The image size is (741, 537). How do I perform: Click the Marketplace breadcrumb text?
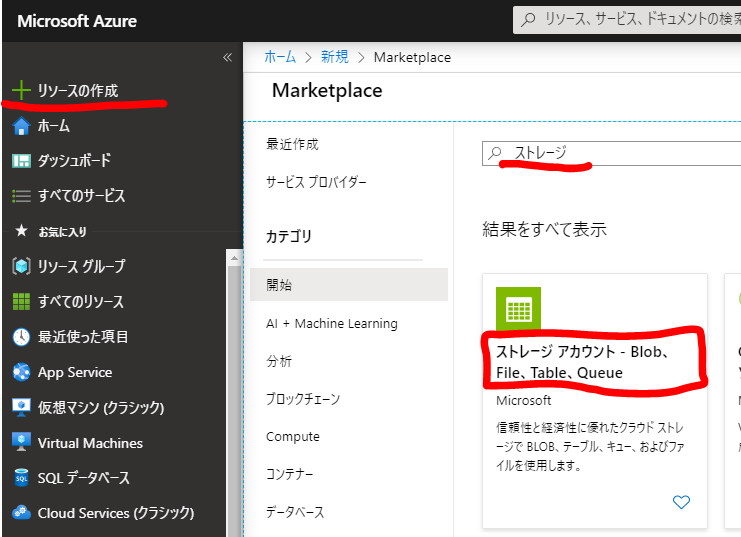click(x=412, y=57)
